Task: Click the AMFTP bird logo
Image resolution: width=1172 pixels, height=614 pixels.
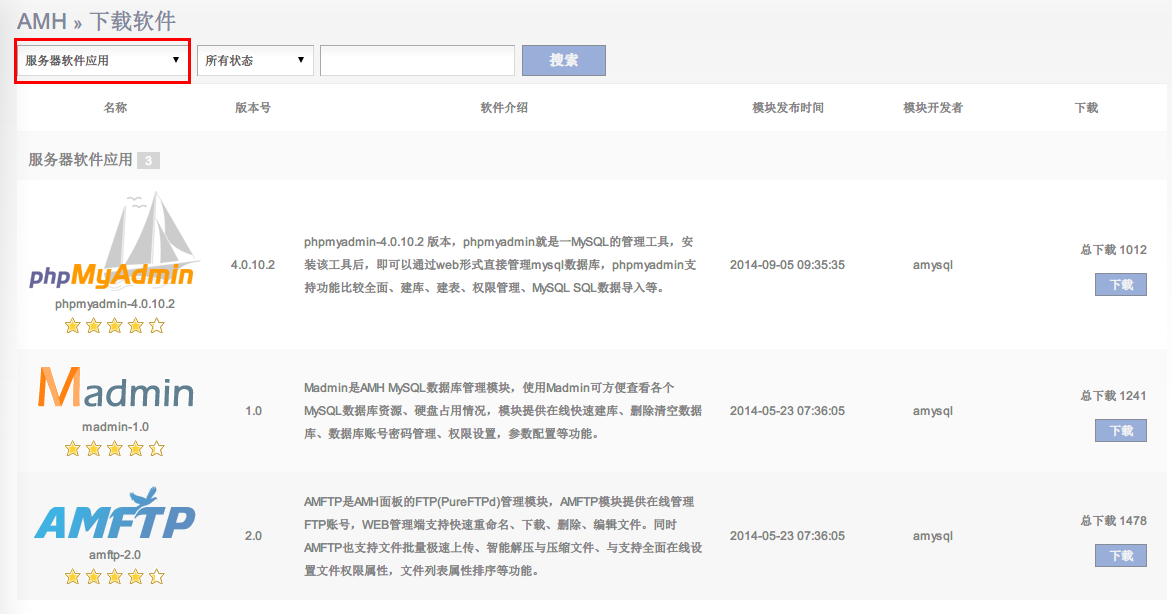Action: coord(114,515)
